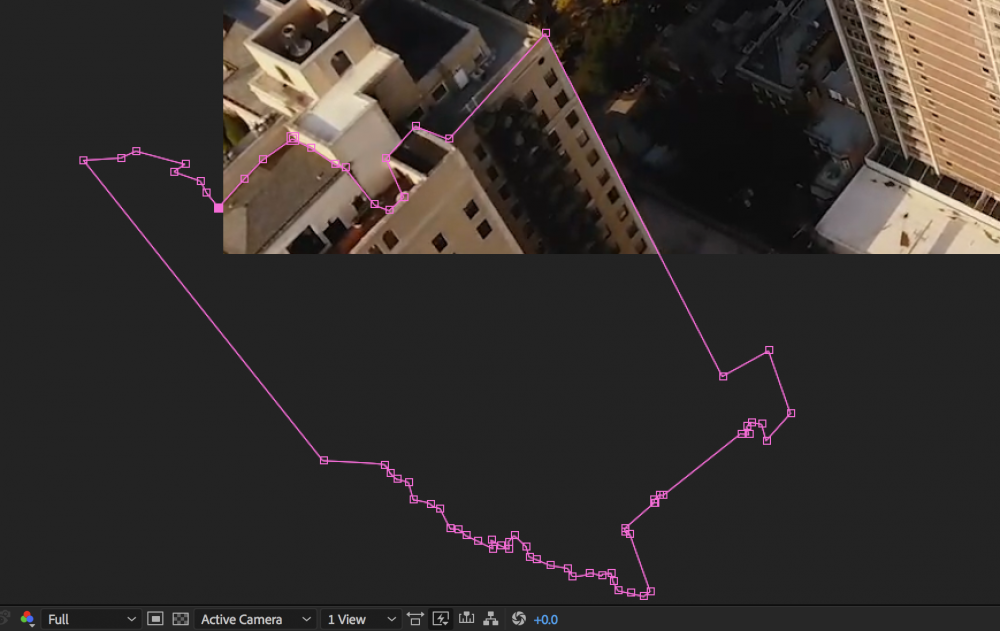
Task: Toggle the Region of Interest button
Action: (x=155, y=619)
